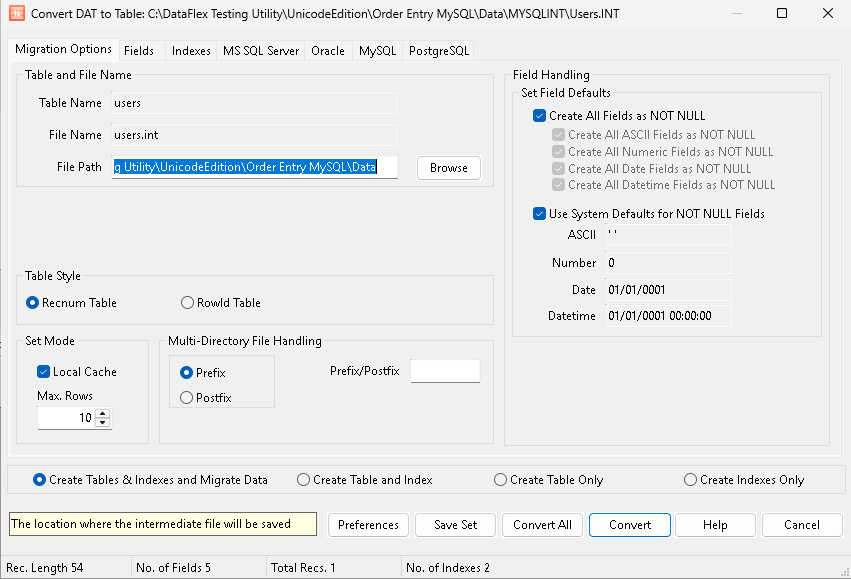This screenshot has height=579, width=851.
Task: Switch to the Fields tab
Action: point(139,51)
